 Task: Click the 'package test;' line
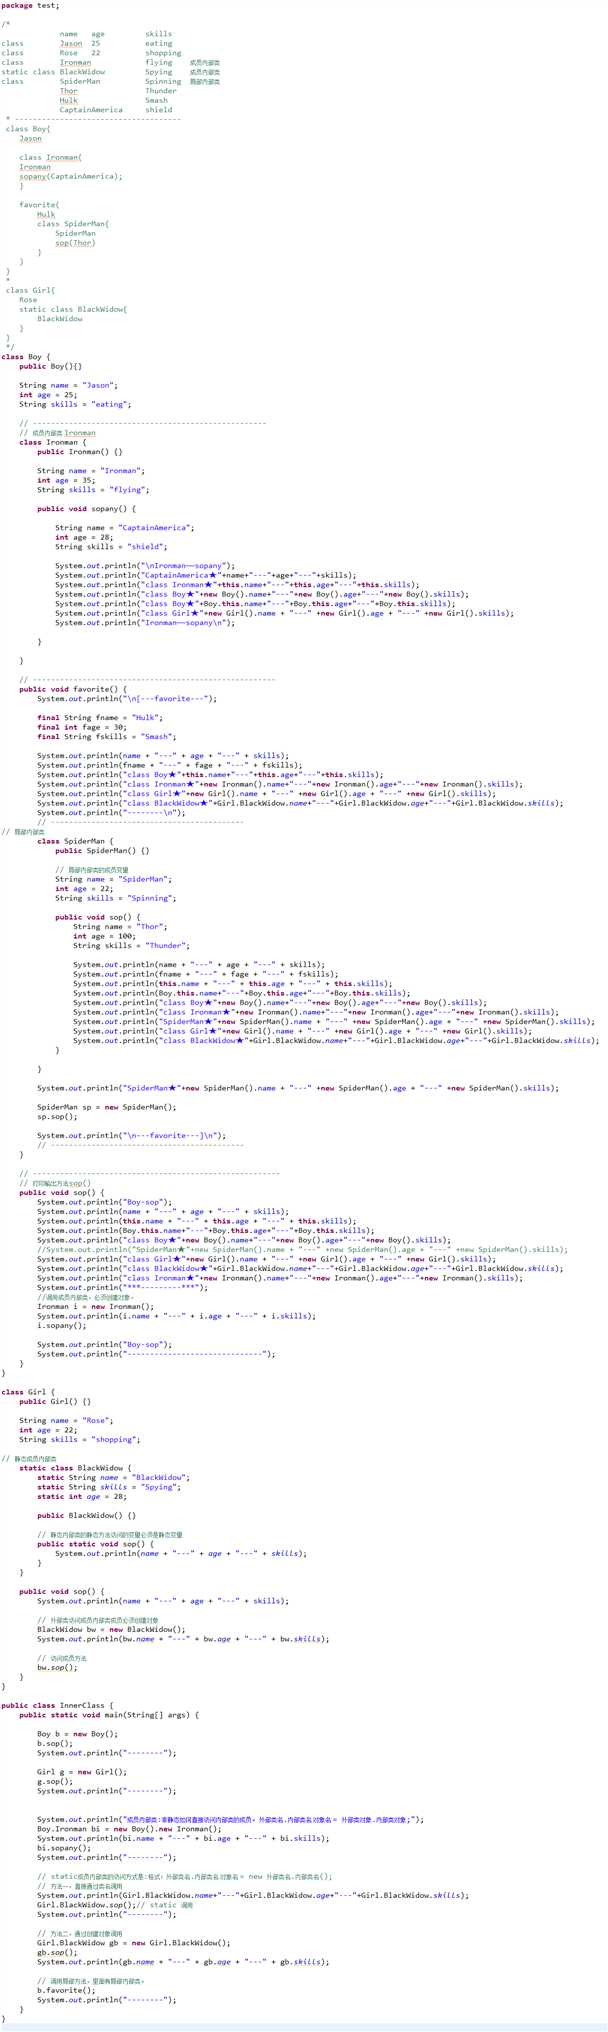tap(31, 6)
